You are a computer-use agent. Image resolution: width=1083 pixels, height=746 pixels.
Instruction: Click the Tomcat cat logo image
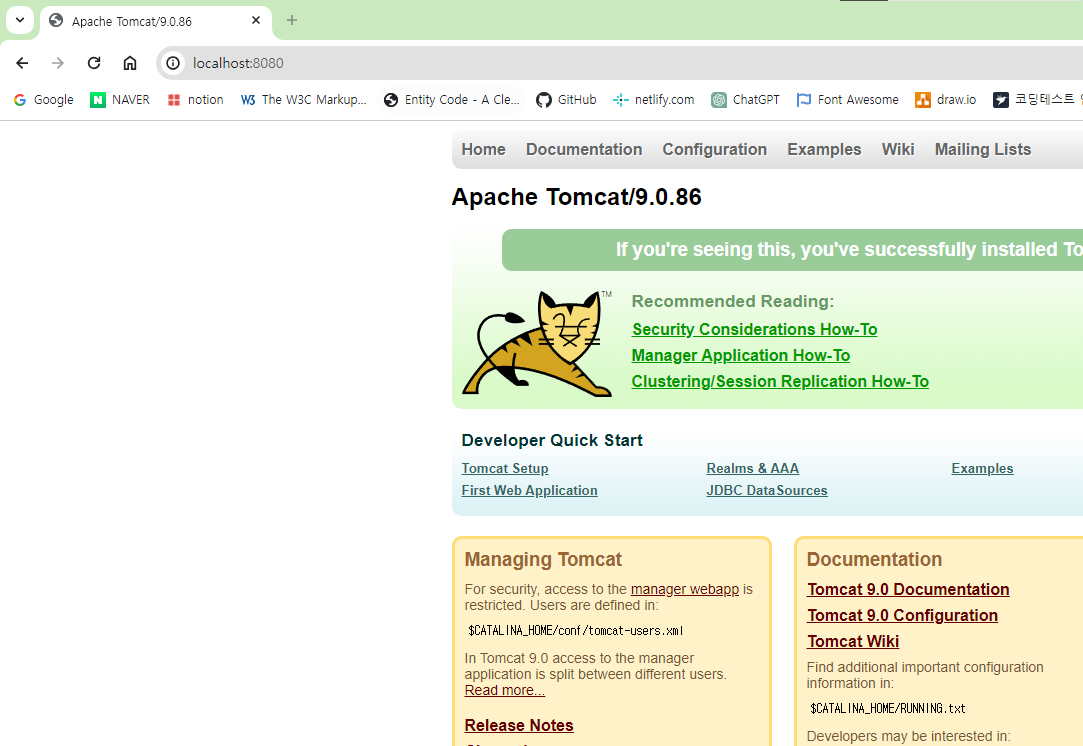pyautogui.click(x=537, y=343)
